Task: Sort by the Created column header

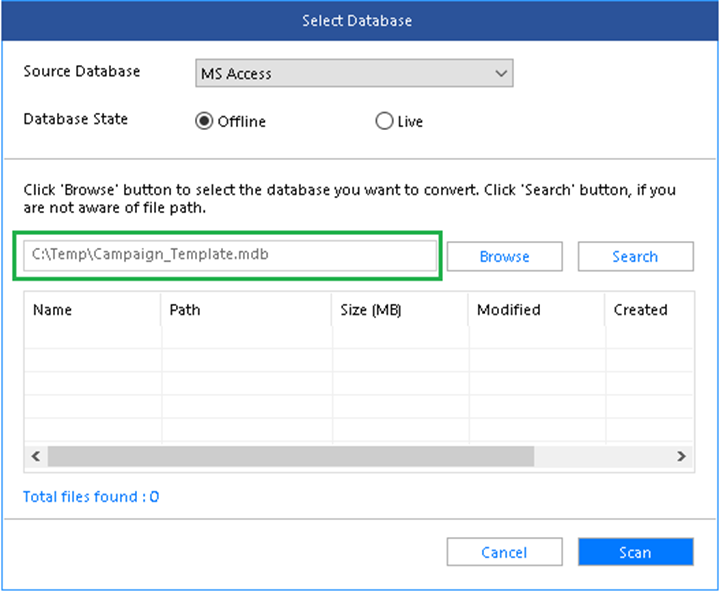Action: [649, 310]
